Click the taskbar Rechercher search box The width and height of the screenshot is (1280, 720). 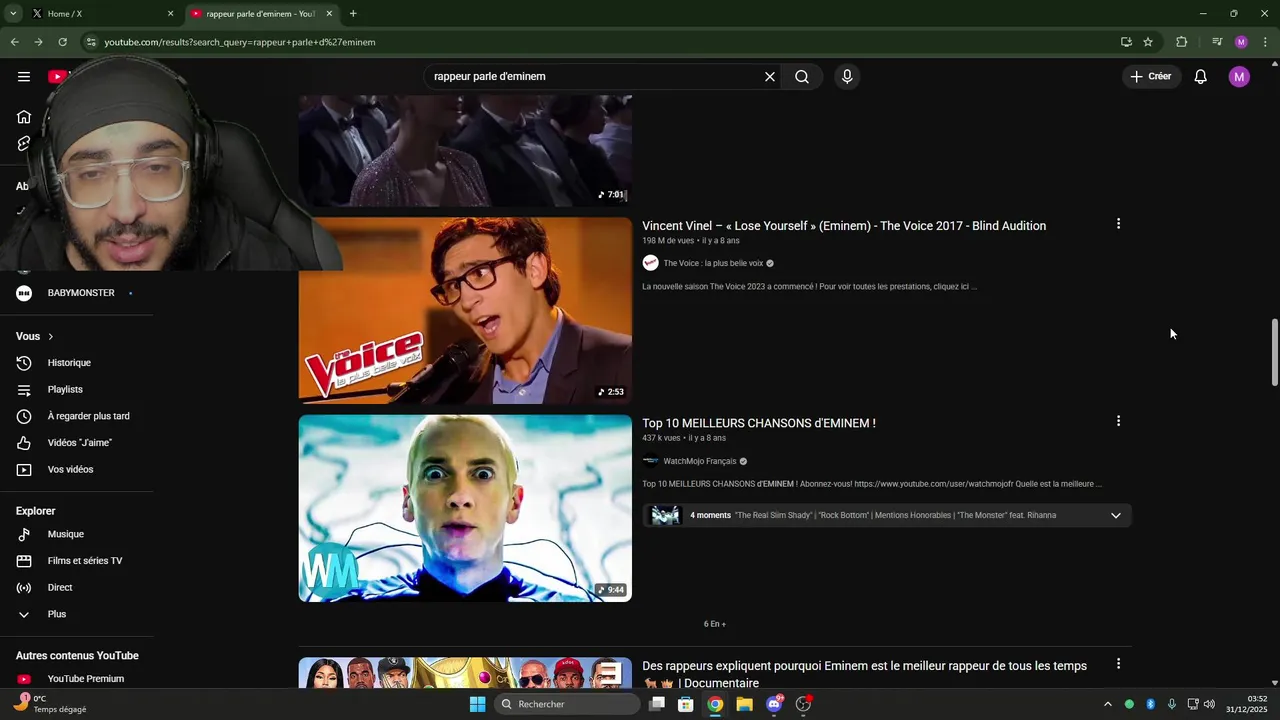(568, 704)
